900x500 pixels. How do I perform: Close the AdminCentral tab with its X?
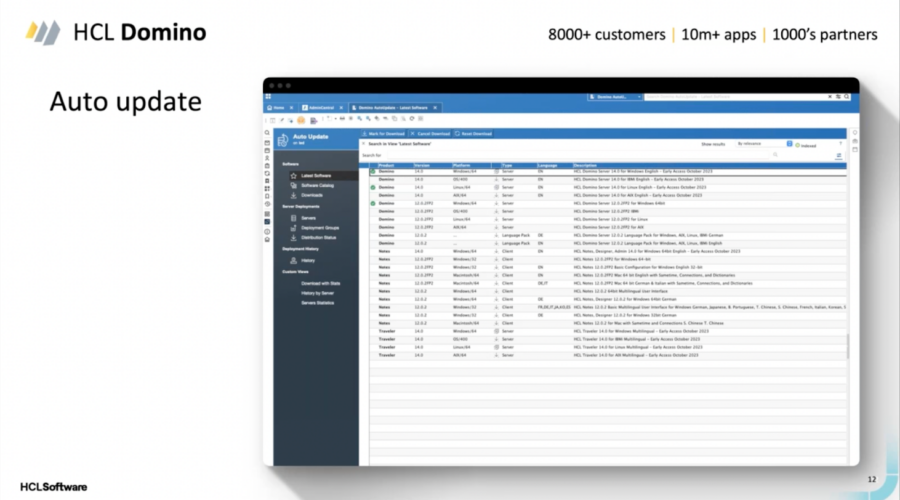(x=341, y=107)
